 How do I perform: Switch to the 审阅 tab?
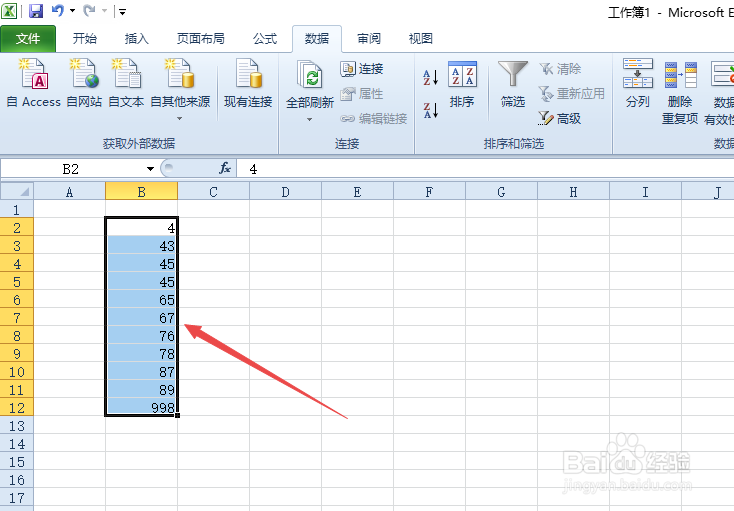click(369, 39)
